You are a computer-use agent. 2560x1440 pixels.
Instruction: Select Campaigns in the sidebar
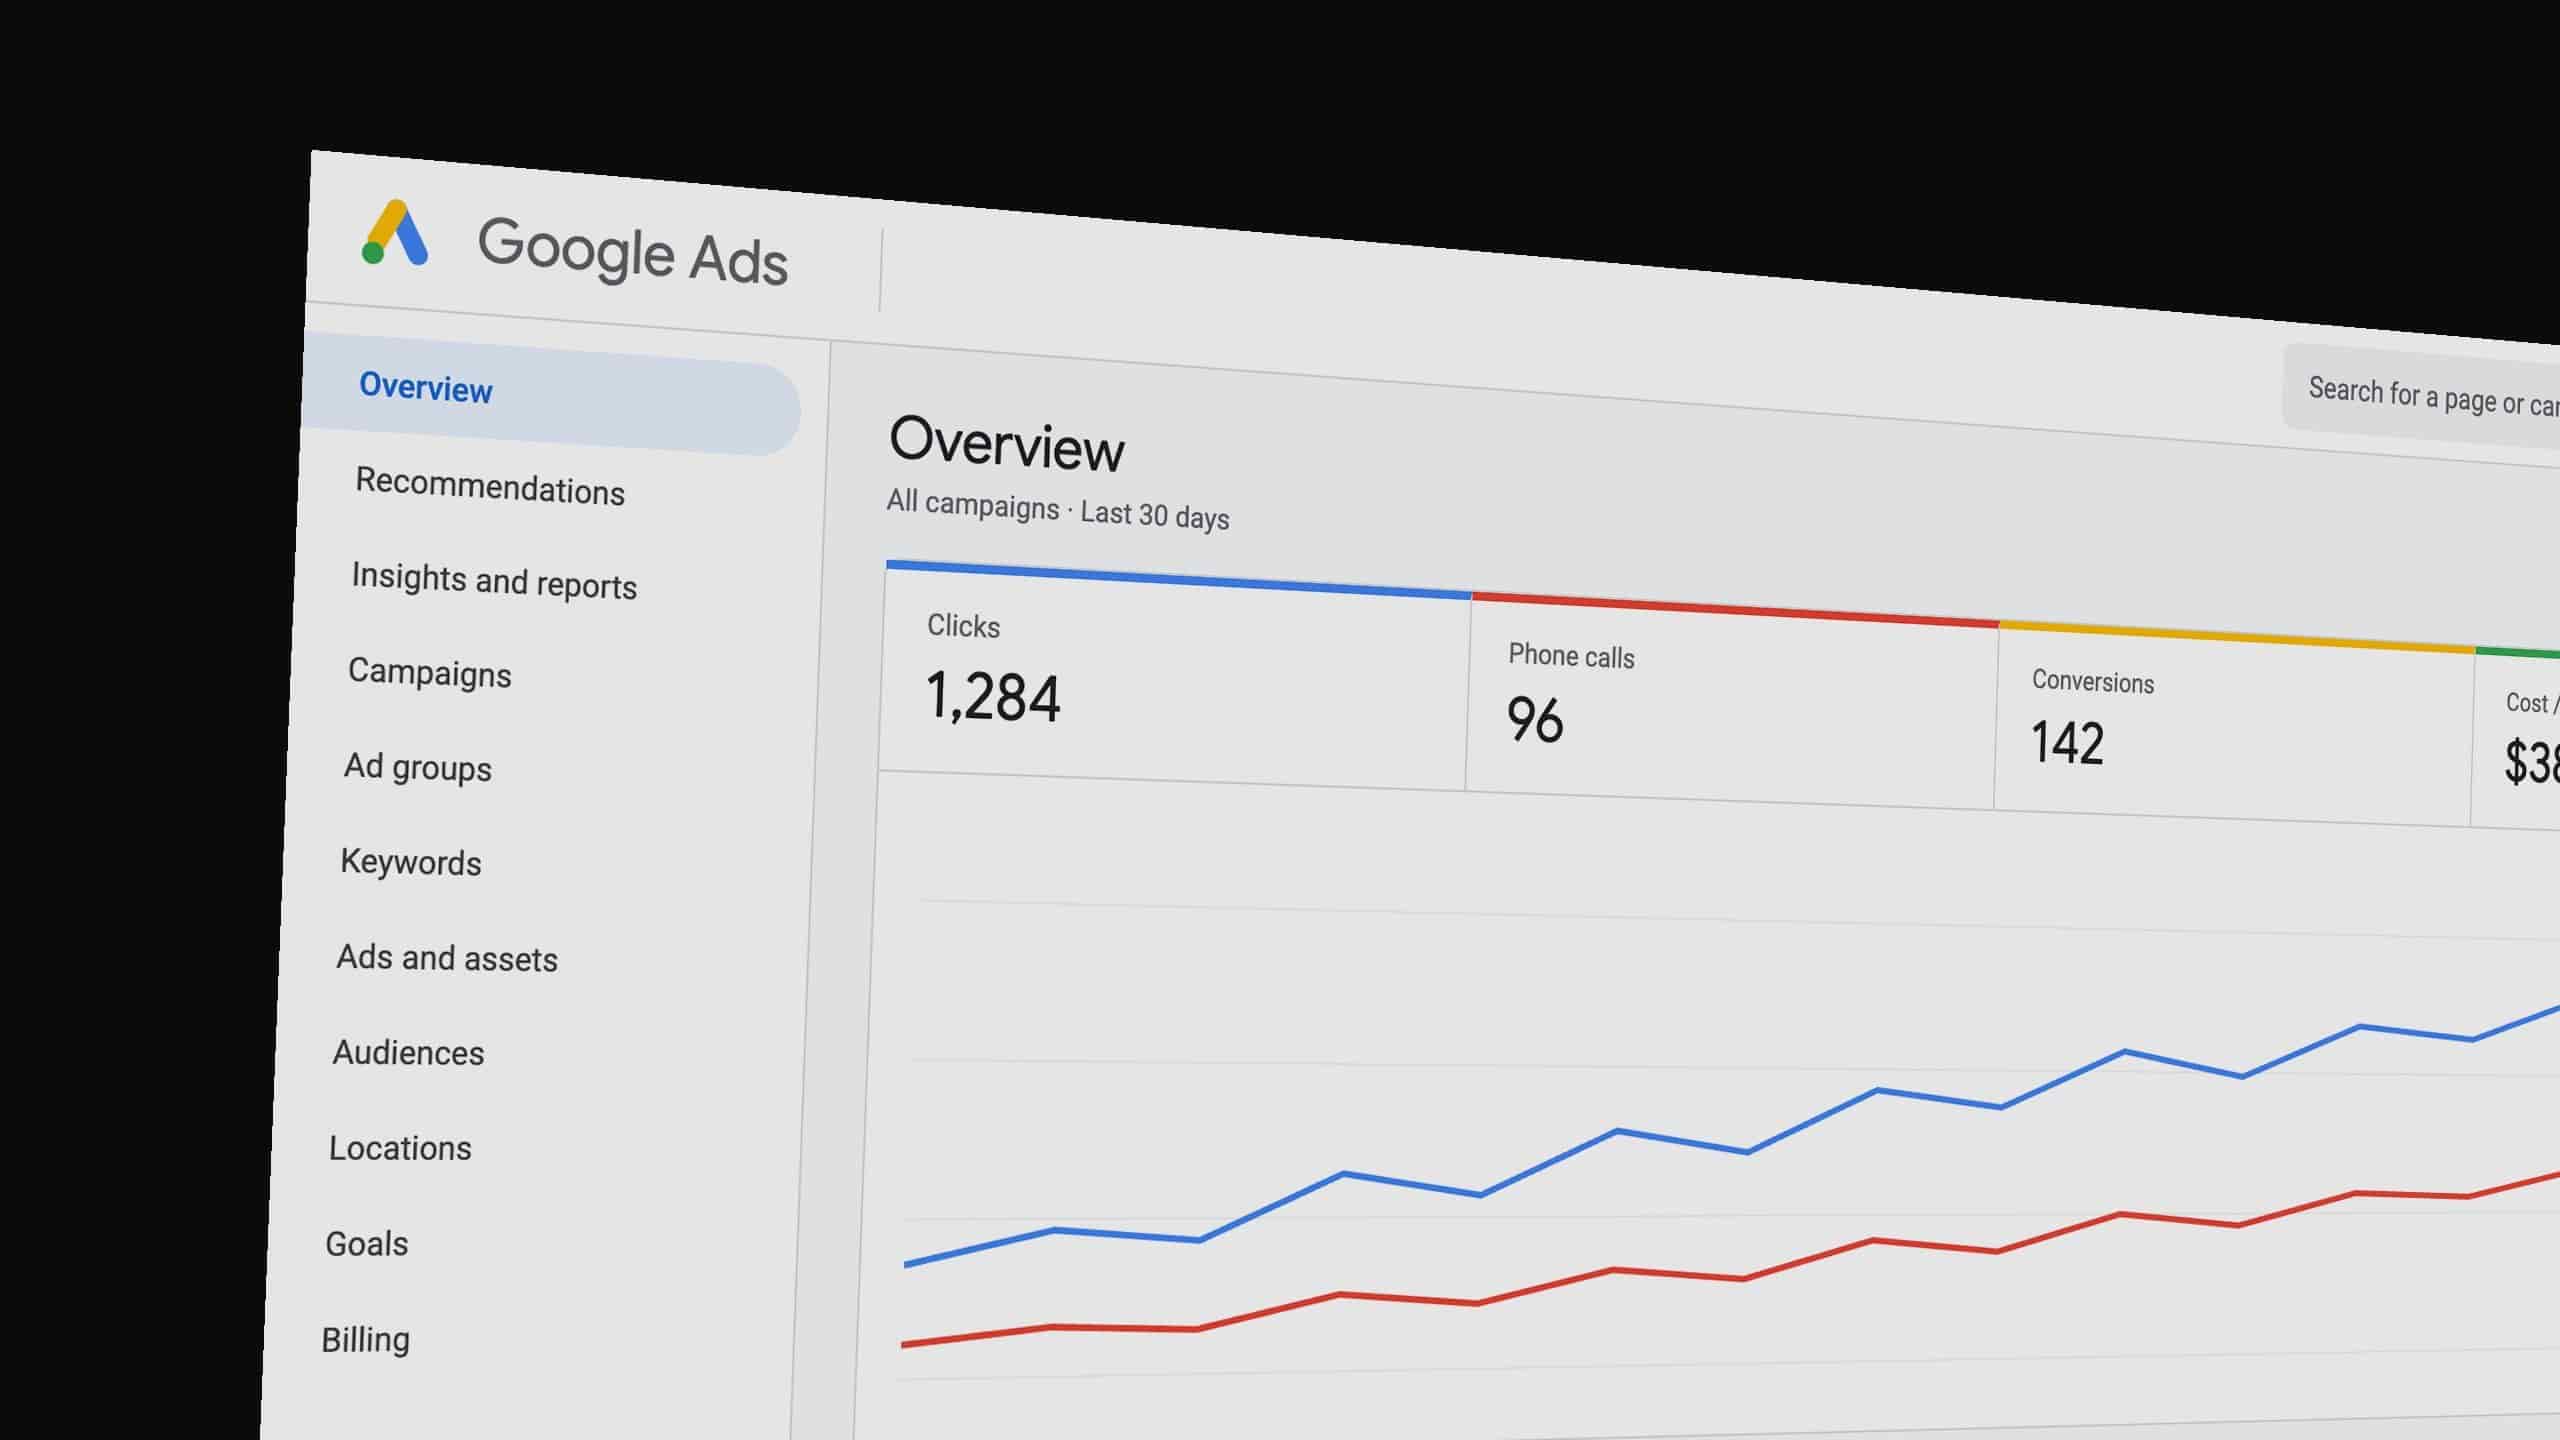pyautogui.click(x=429, y=672)
